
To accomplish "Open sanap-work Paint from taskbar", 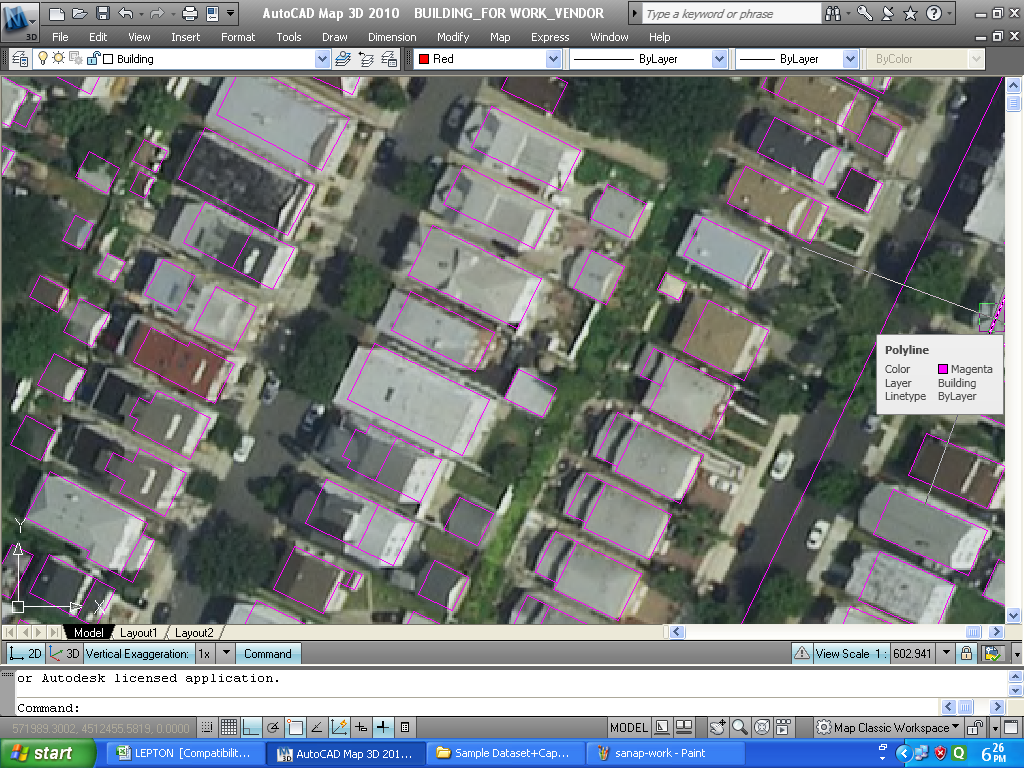I will [666, 754].
